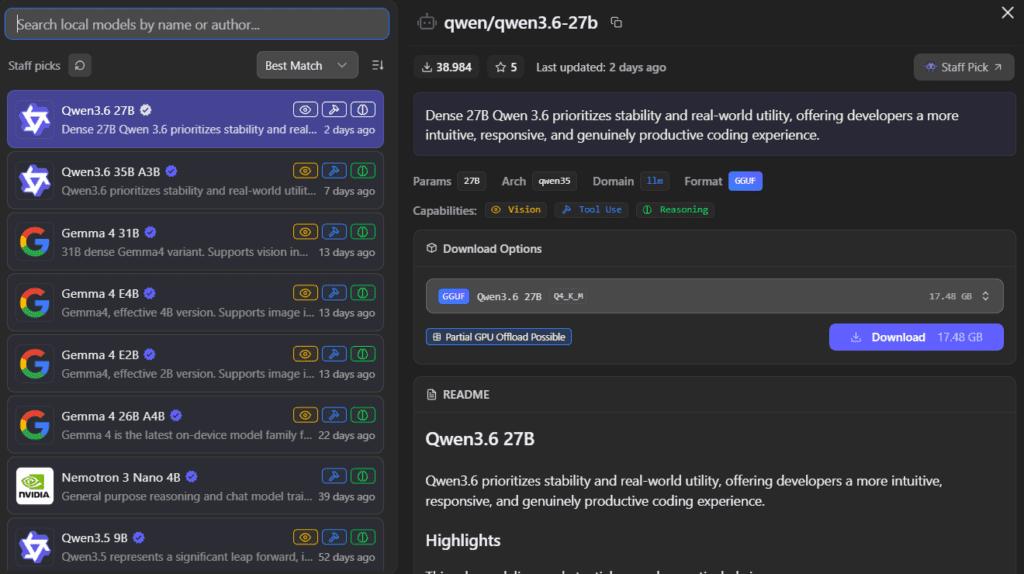Click the tool use icon on Qwen3.6 27B
The width and height of the screenshot is (1024, 574).
(x=334, y=110)
